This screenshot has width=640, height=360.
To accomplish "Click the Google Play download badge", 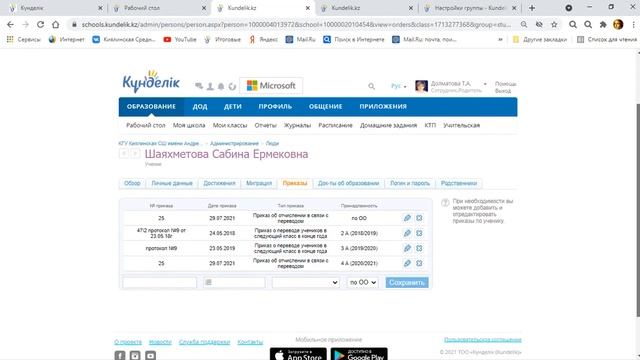I will coord(359,354).
